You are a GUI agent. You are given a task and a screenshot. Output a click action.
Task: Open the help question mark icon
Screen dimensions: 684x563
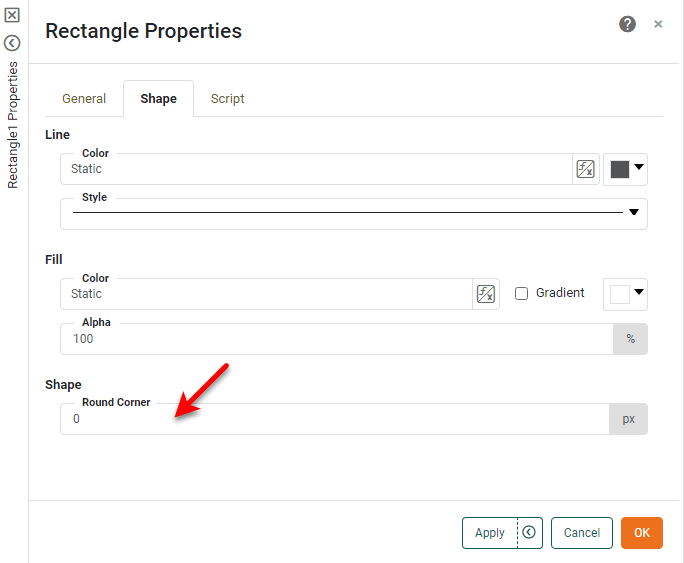(x=627, y=24)
